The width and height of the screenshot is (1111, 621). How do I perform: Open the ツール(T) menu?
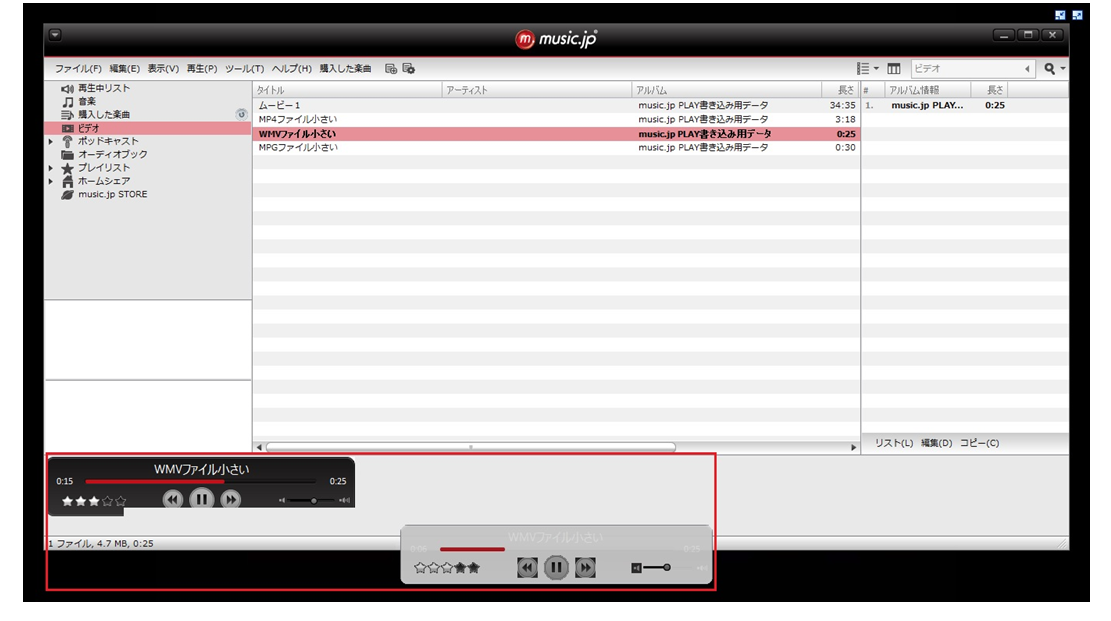pyautogui.click(x=244, y=69)
